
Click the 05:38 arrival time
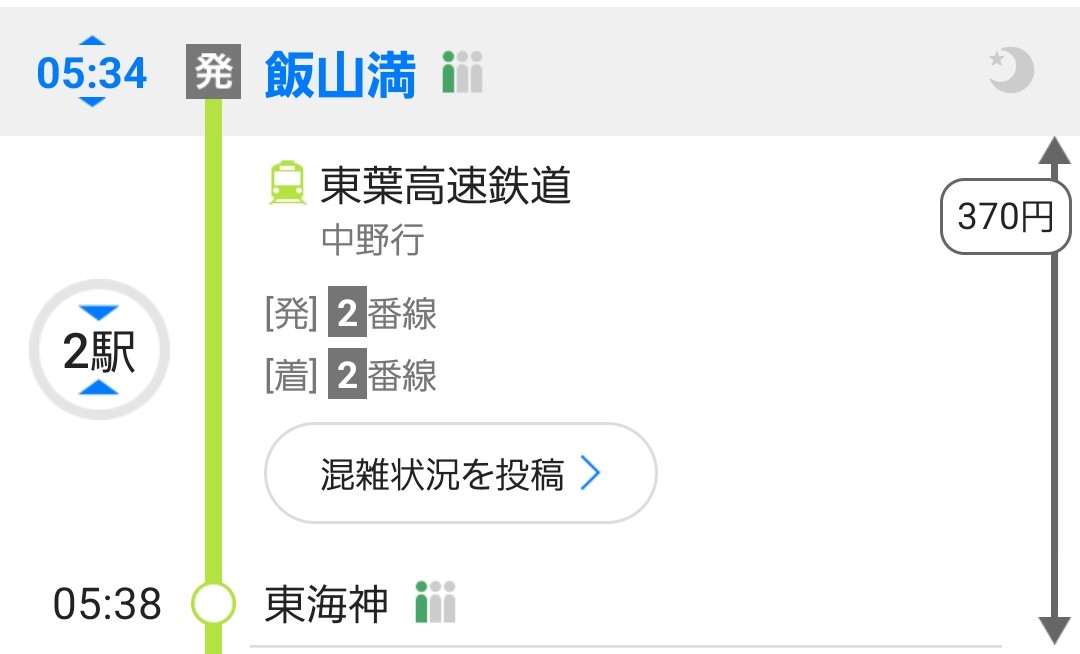click(x=107, y=604)
